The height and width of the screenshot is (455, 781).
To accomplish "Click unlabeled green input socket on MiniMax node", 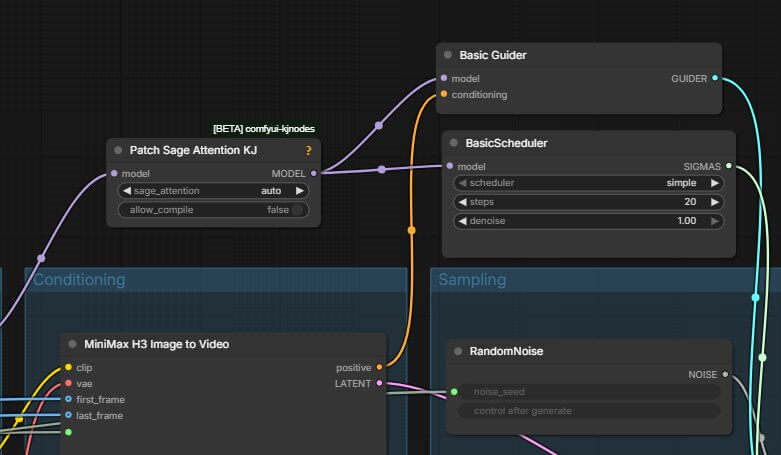I will click(68, 432).
